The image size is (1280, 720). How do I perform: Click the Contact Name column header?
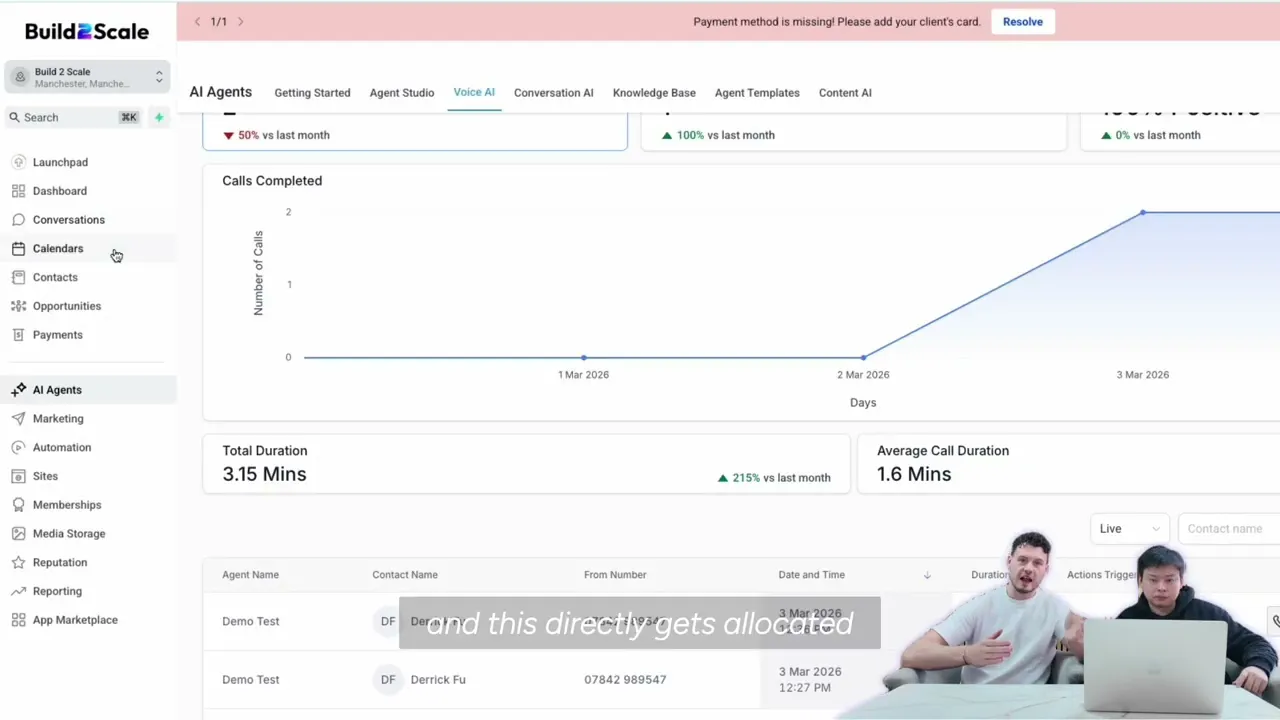[405, 575]
